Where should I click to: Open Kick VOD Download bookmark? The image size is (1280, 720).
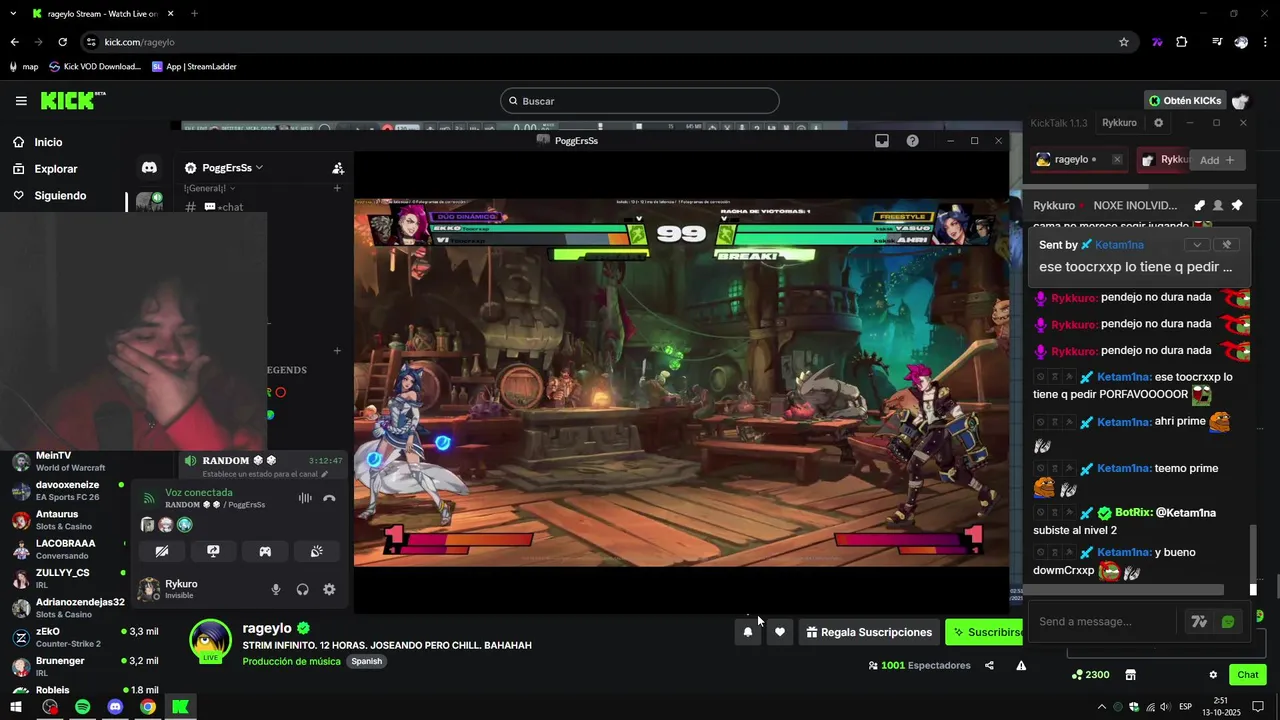(x=95, y=67)
